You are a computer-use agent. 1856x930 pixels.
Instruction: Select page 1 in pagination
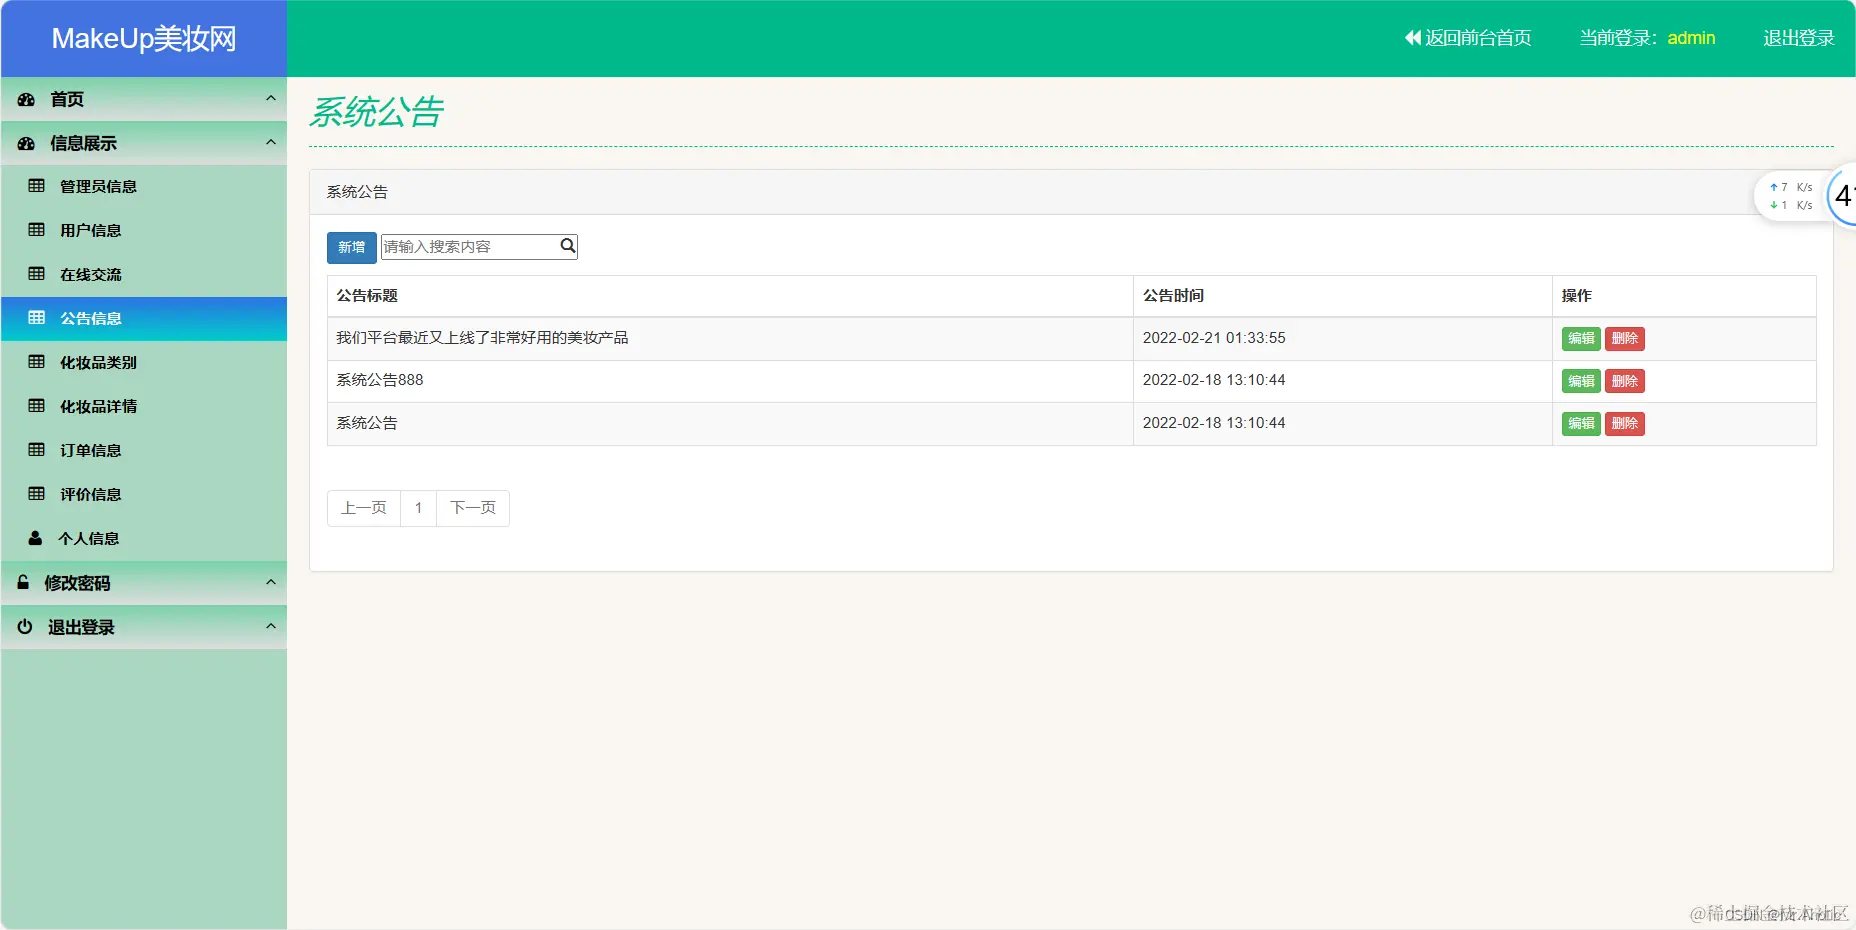point(418,508)
